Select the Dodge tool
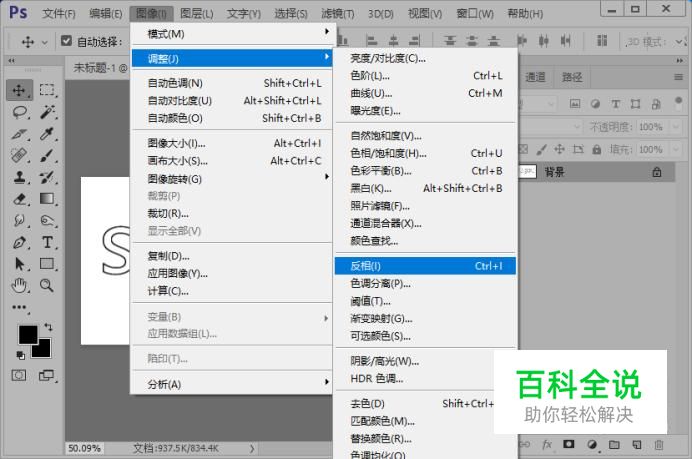Image resolution: width=692 pixels, height=459 pixels. click(19, 220)
